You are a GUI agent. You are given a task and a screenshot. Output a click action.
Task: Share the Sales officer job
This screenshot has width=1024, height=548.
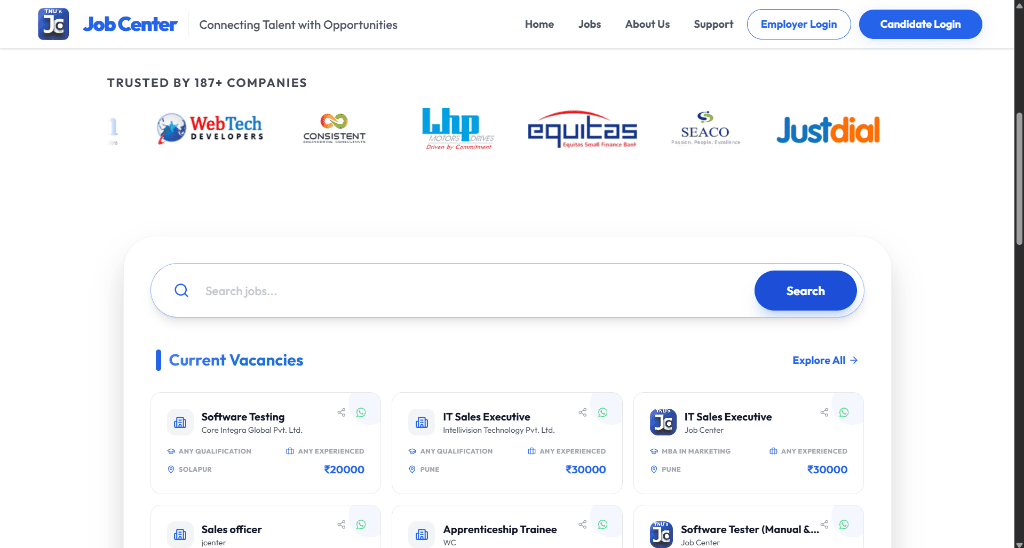click(341, 524)
